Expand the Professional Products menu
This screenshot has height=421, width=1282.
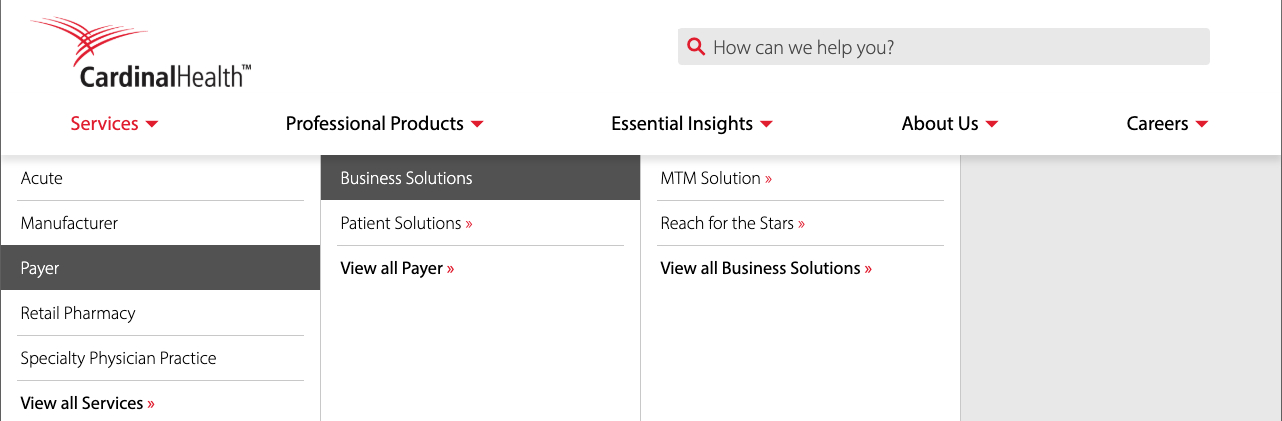coord(384,124)
